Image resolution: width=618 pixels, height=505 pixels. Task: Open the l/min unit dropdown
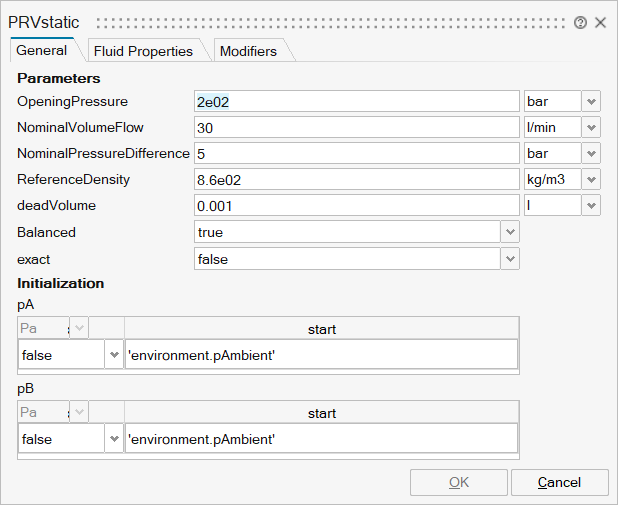[591, 128]
